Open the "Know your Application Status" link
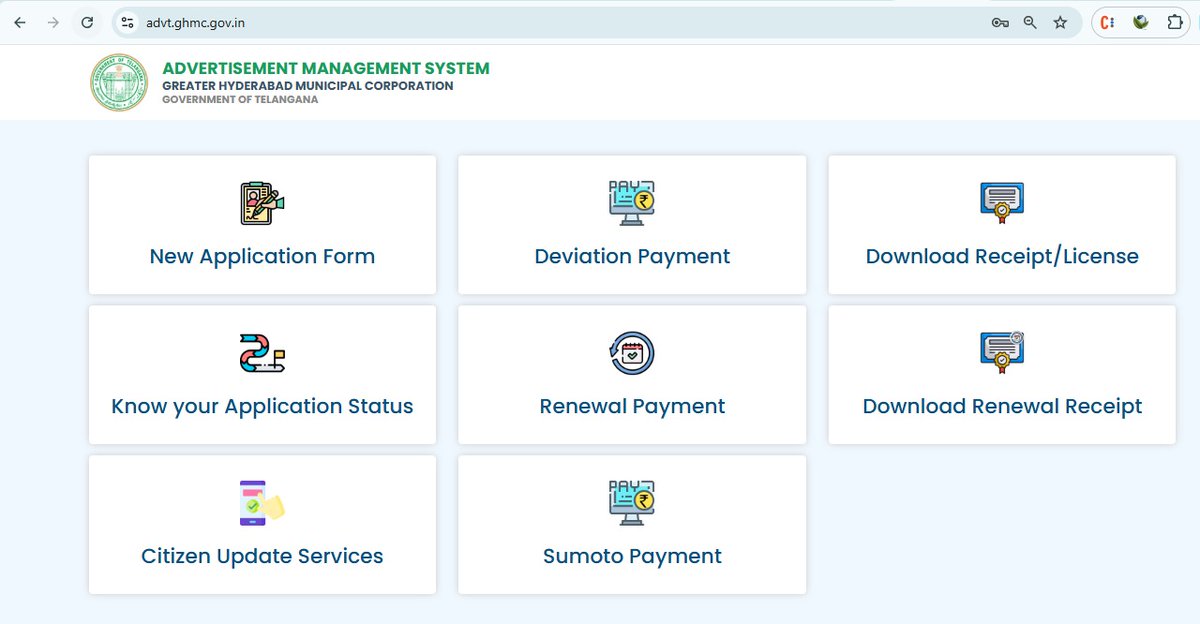This screenshot has width=1200, height=624. (x=262, y=406)
